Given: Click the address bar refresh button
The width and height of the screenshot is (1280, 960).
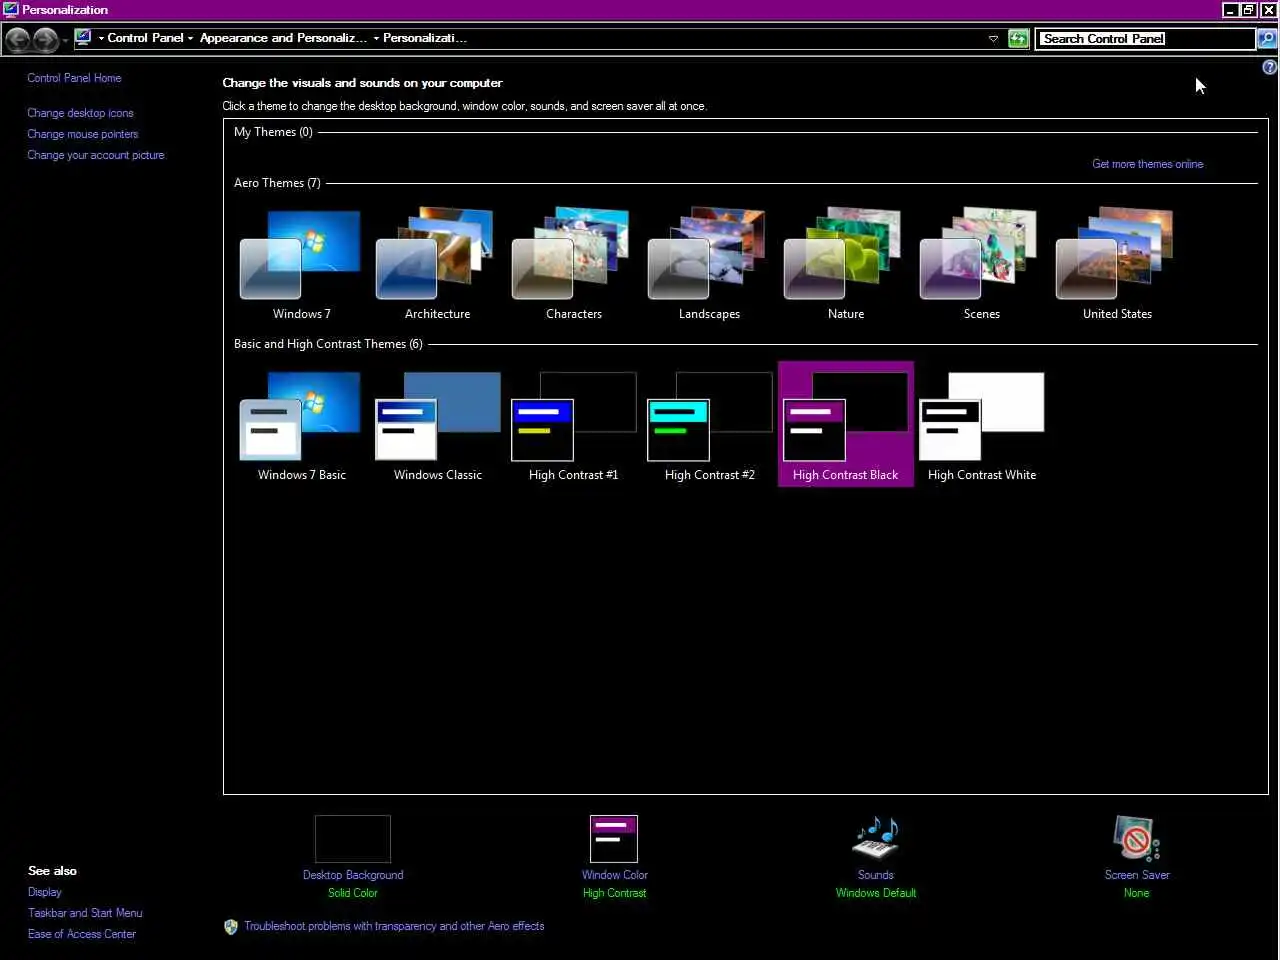Looking at the screenshot, I should [x=1018, y=39].
